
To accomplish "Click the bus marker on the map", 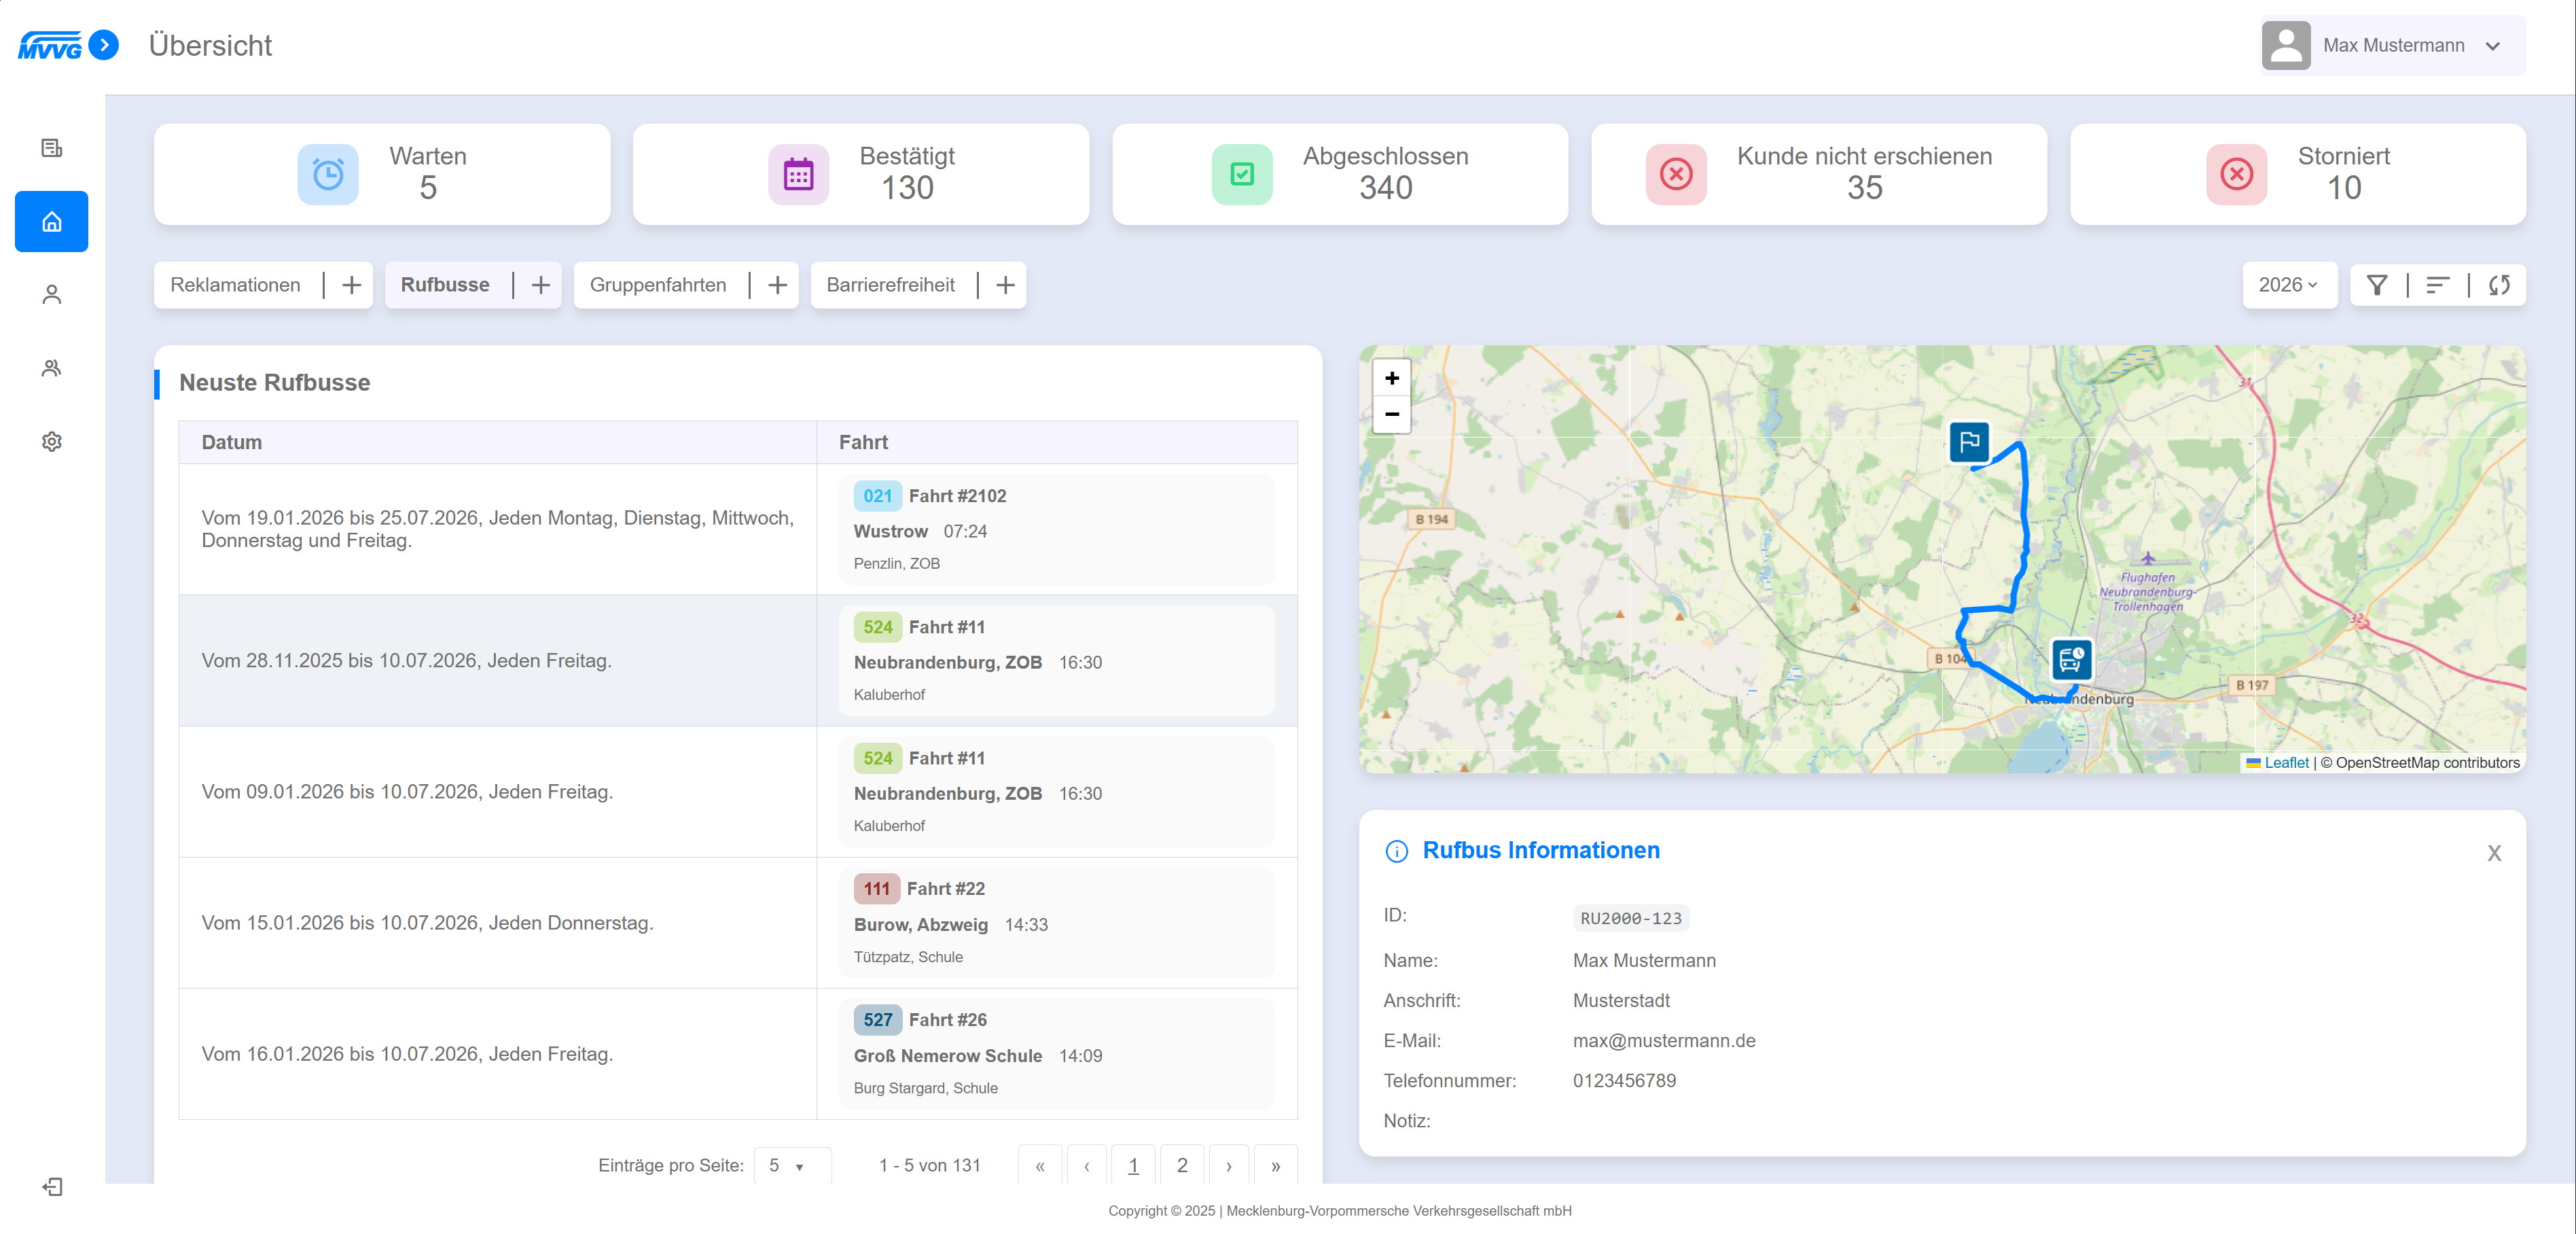I will (x=2071, y=659).
